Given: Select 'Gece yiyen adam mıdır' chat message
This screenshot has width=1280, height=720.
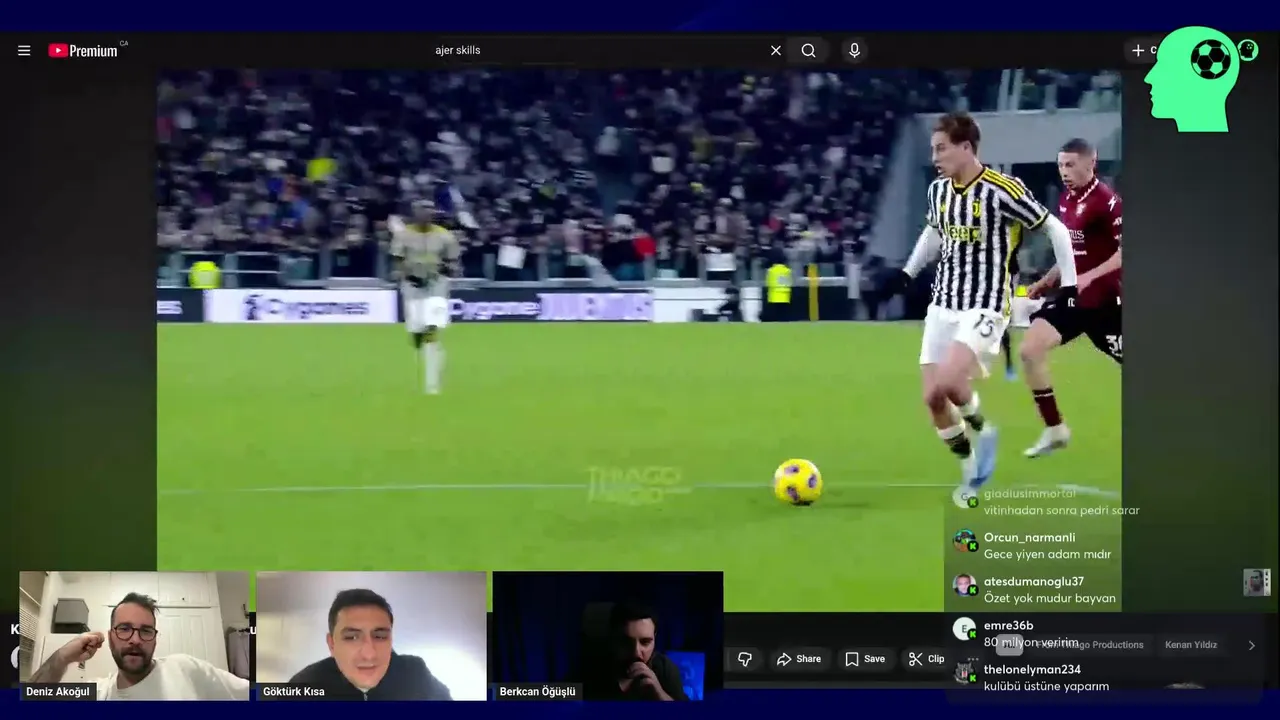Looking at the screenshot, I should tap(1047, 554).
